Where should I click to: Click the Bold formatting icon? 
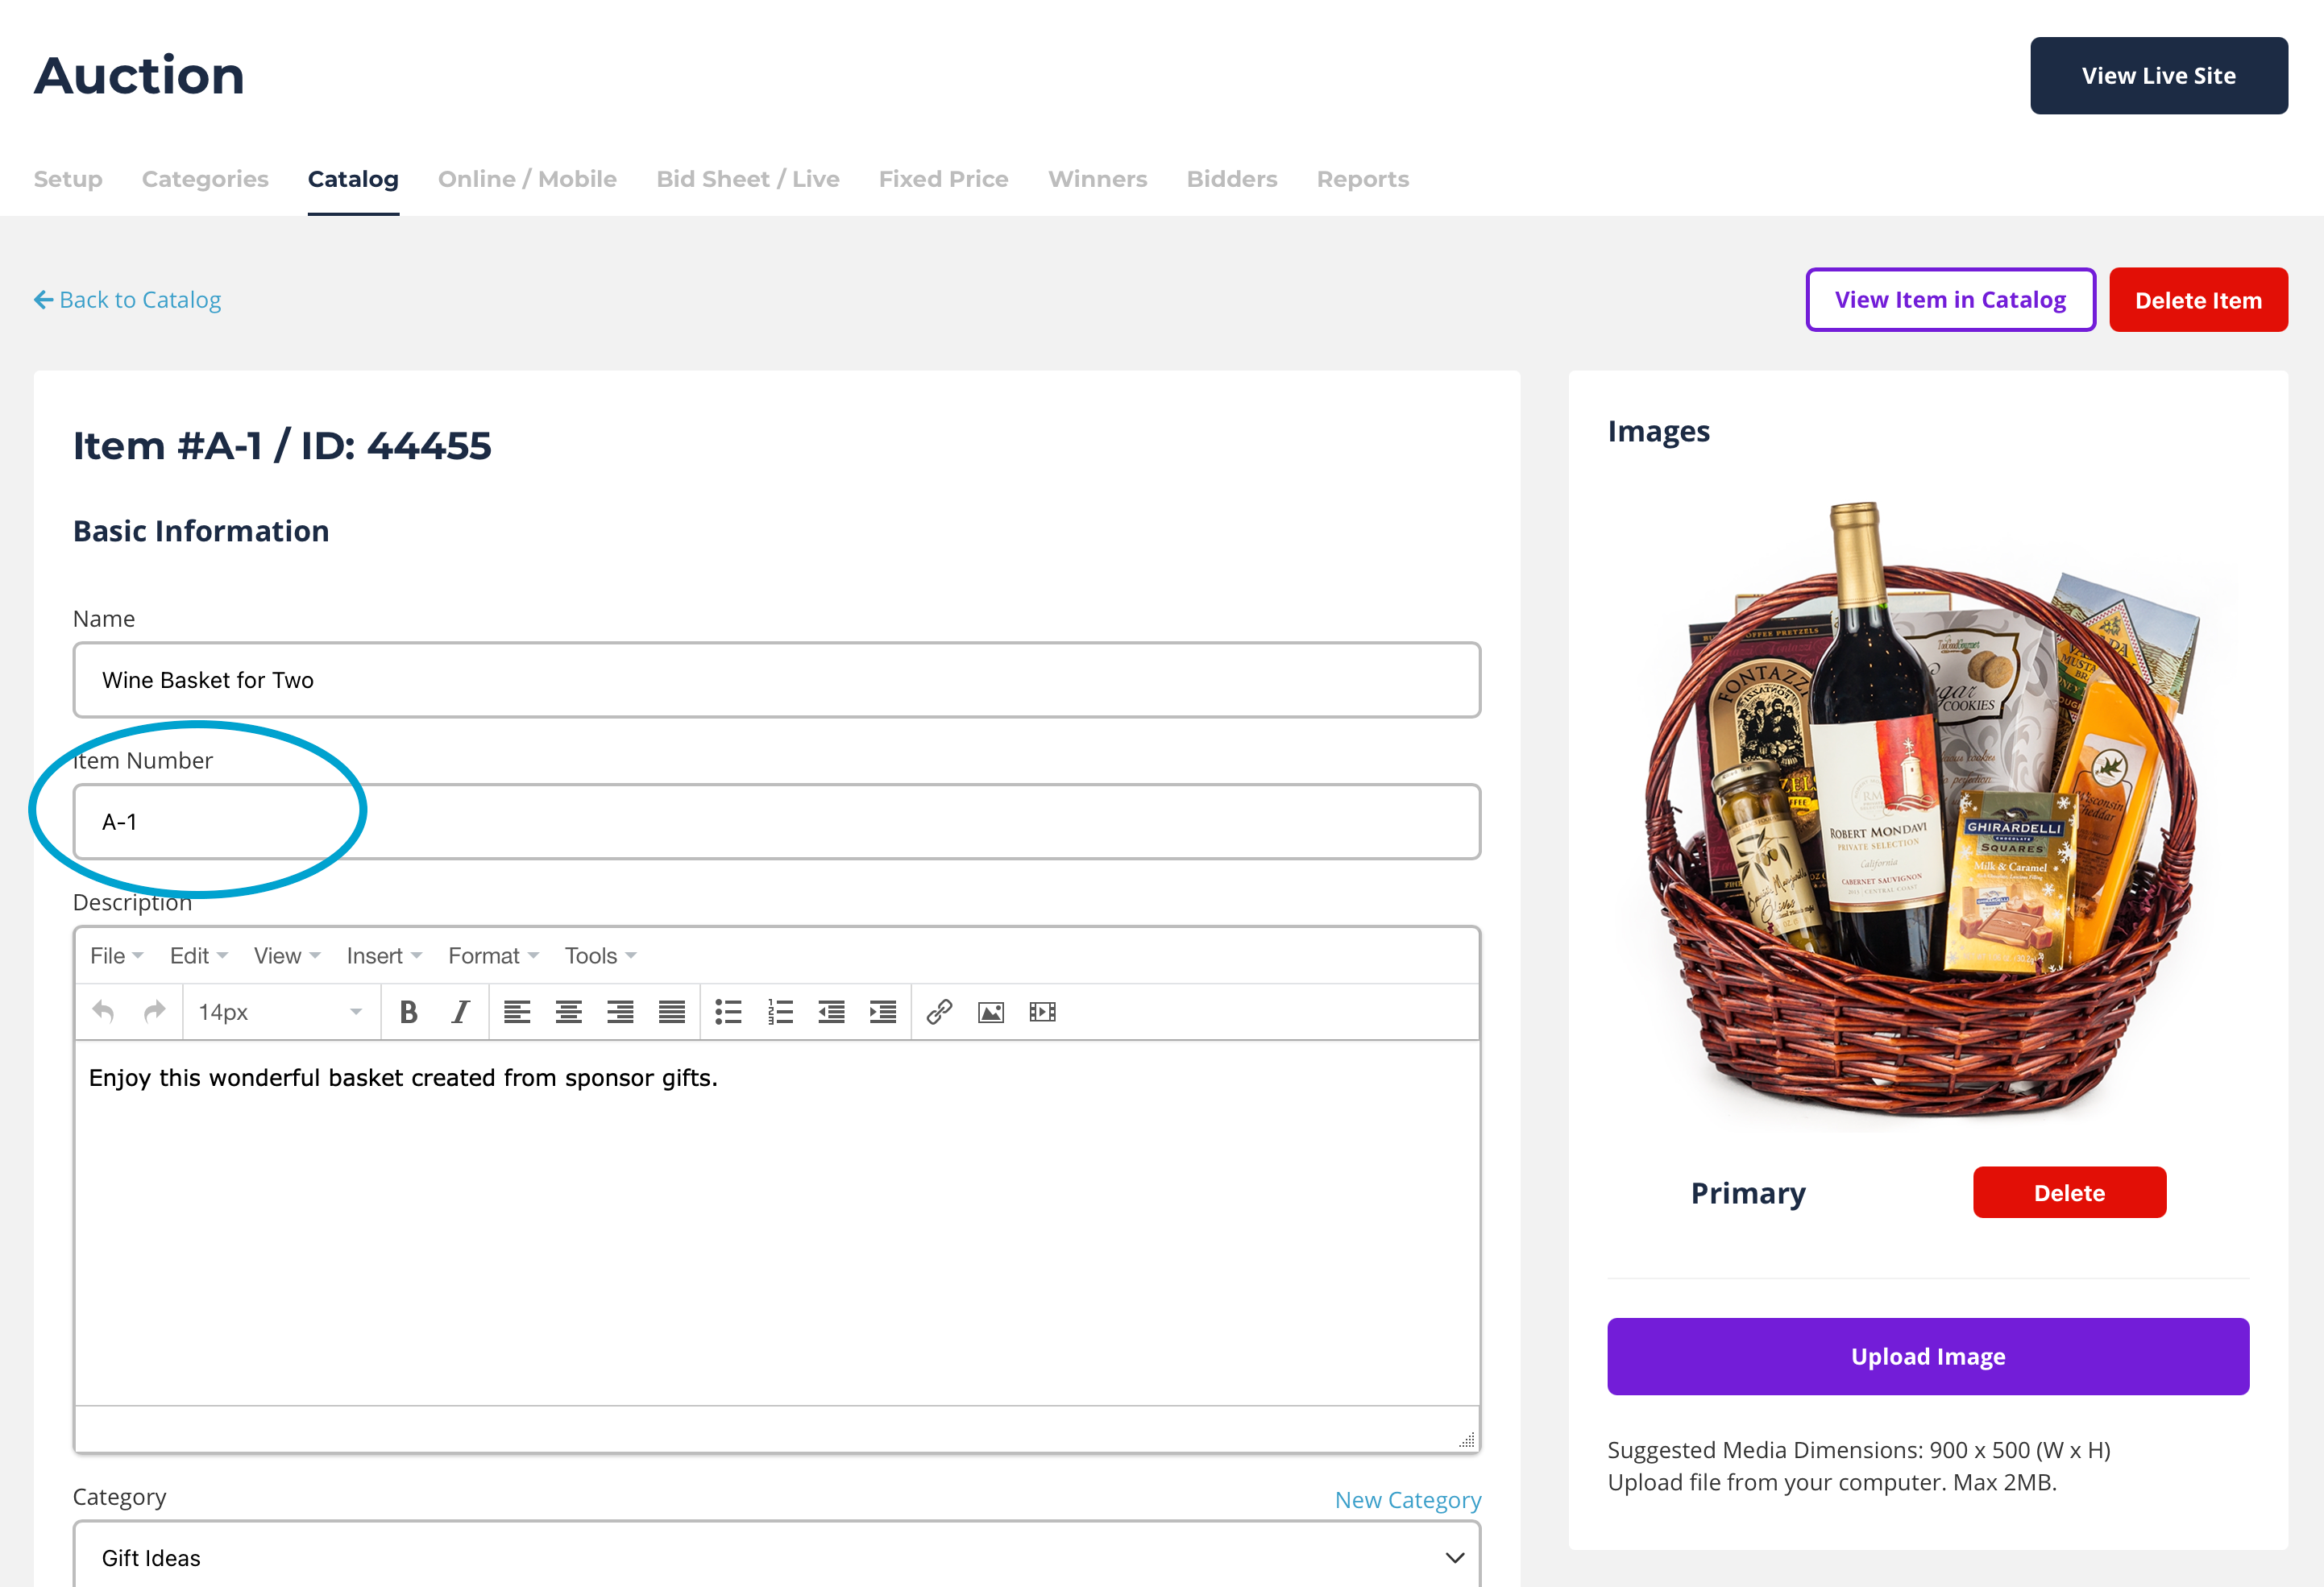pyautogui.click(x=408, y=1012)
